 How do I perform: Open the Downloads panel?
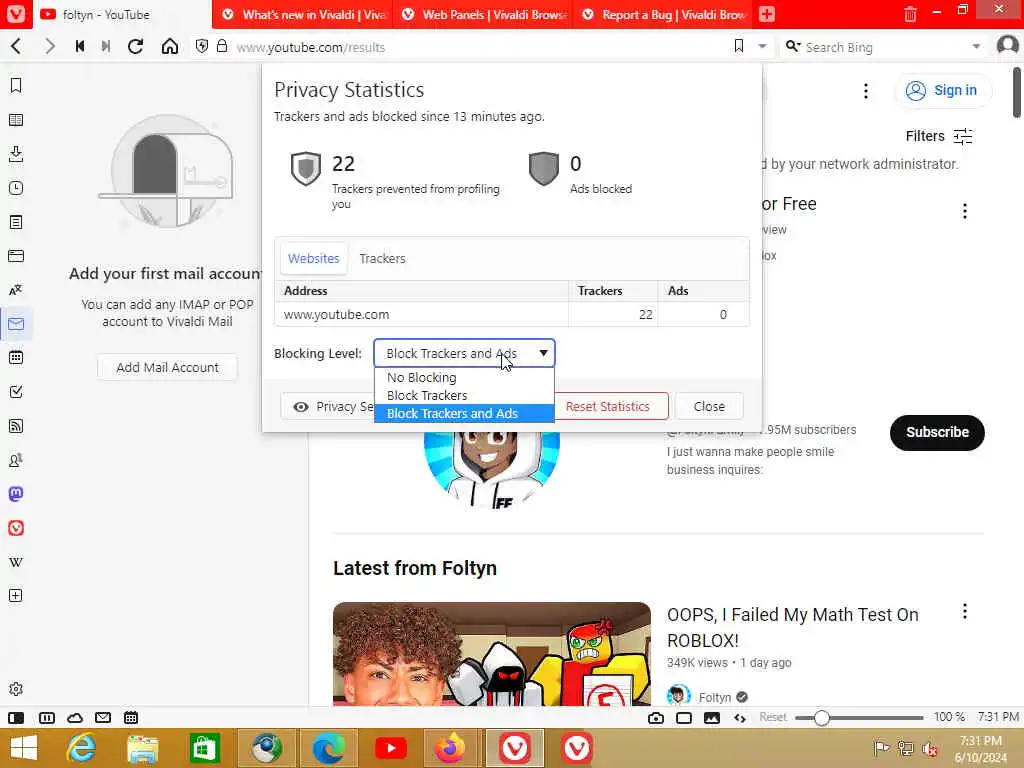[x=16, y=154]
